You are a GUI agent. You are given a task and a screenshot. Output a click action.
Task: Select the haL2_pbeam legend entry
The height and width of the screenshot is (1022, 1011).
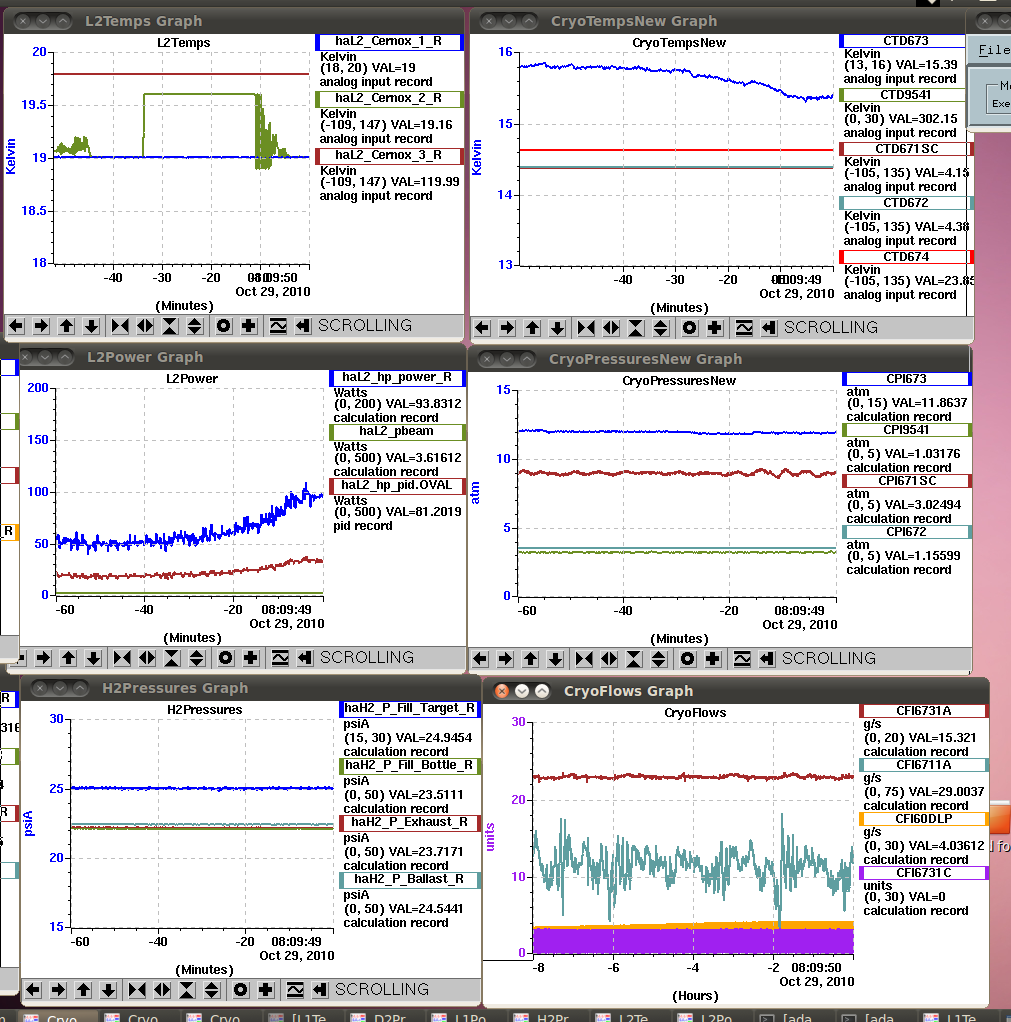click(397, 431)
